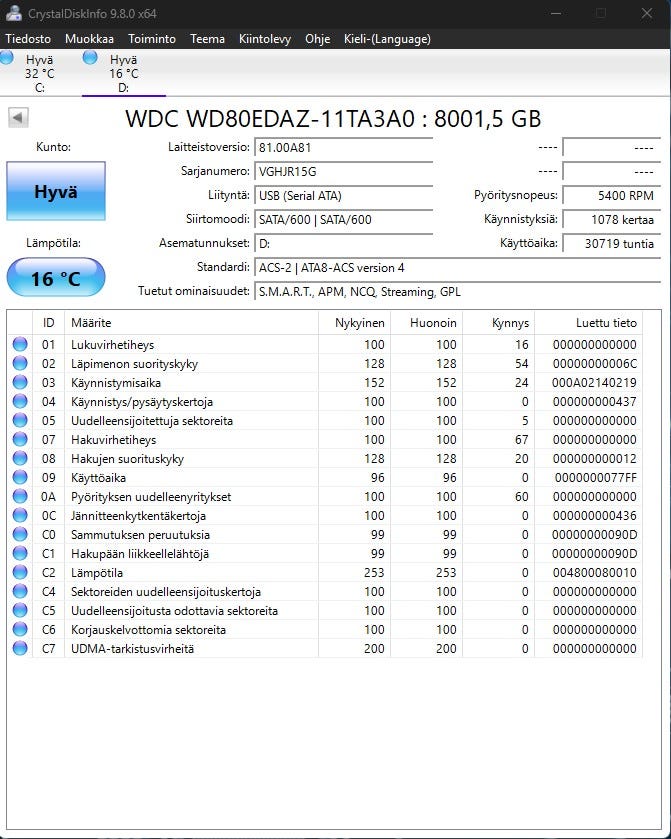
Task: Click raw value 000000000436
Action: tap(594, 515)
